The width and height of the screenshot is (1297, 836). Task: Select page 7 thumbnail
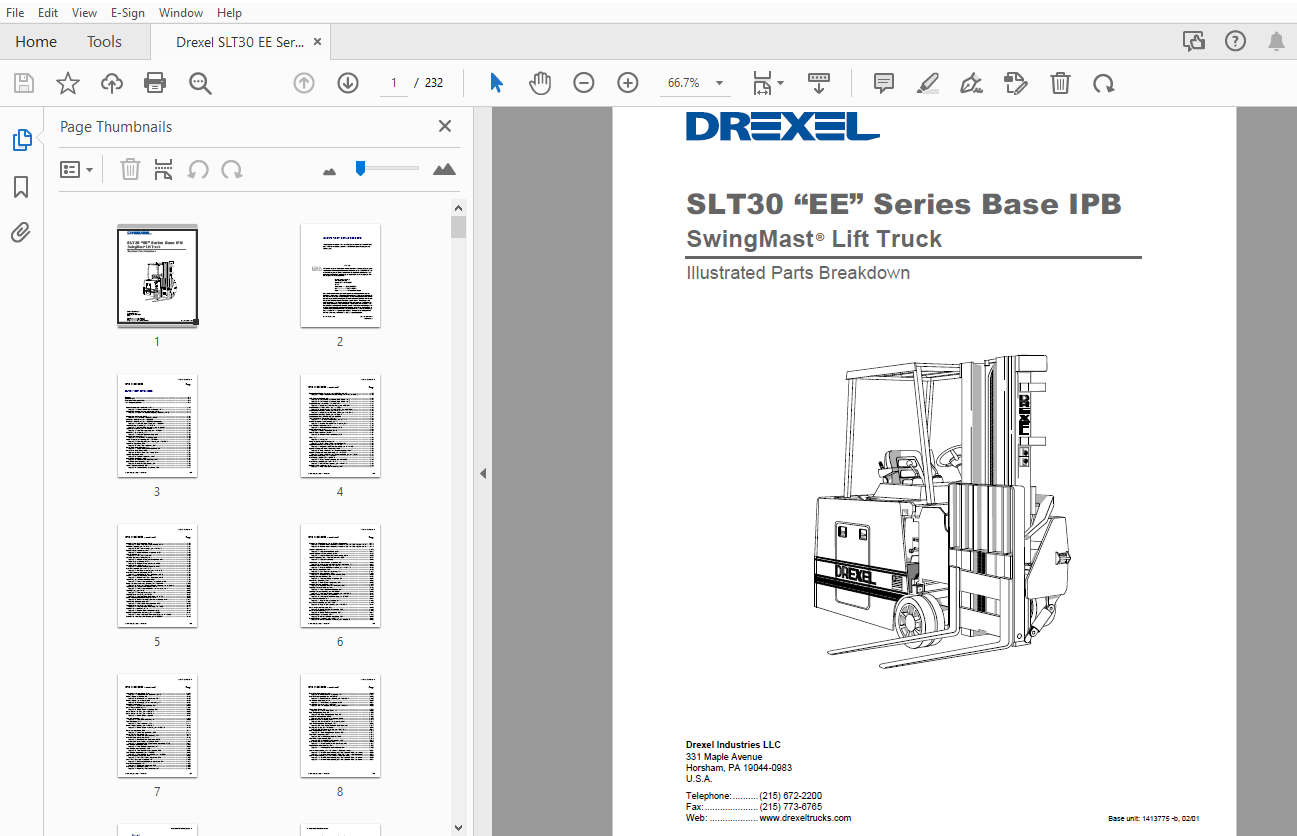(157, 726)
